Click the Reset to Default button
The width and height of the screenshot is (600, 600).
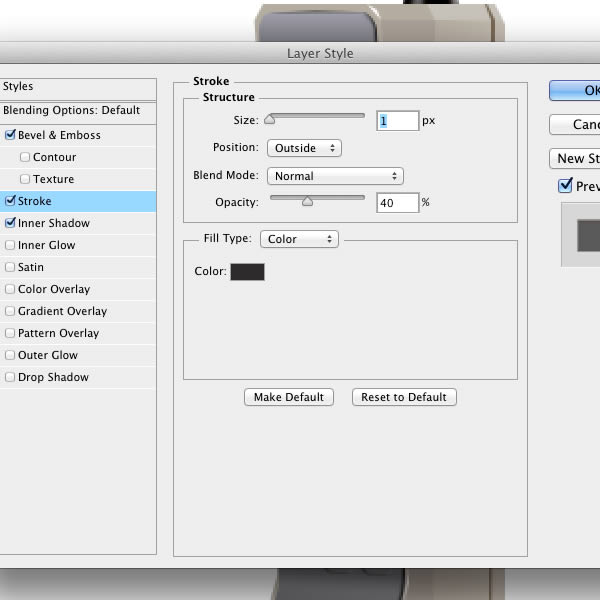click(x=404, y=397)
